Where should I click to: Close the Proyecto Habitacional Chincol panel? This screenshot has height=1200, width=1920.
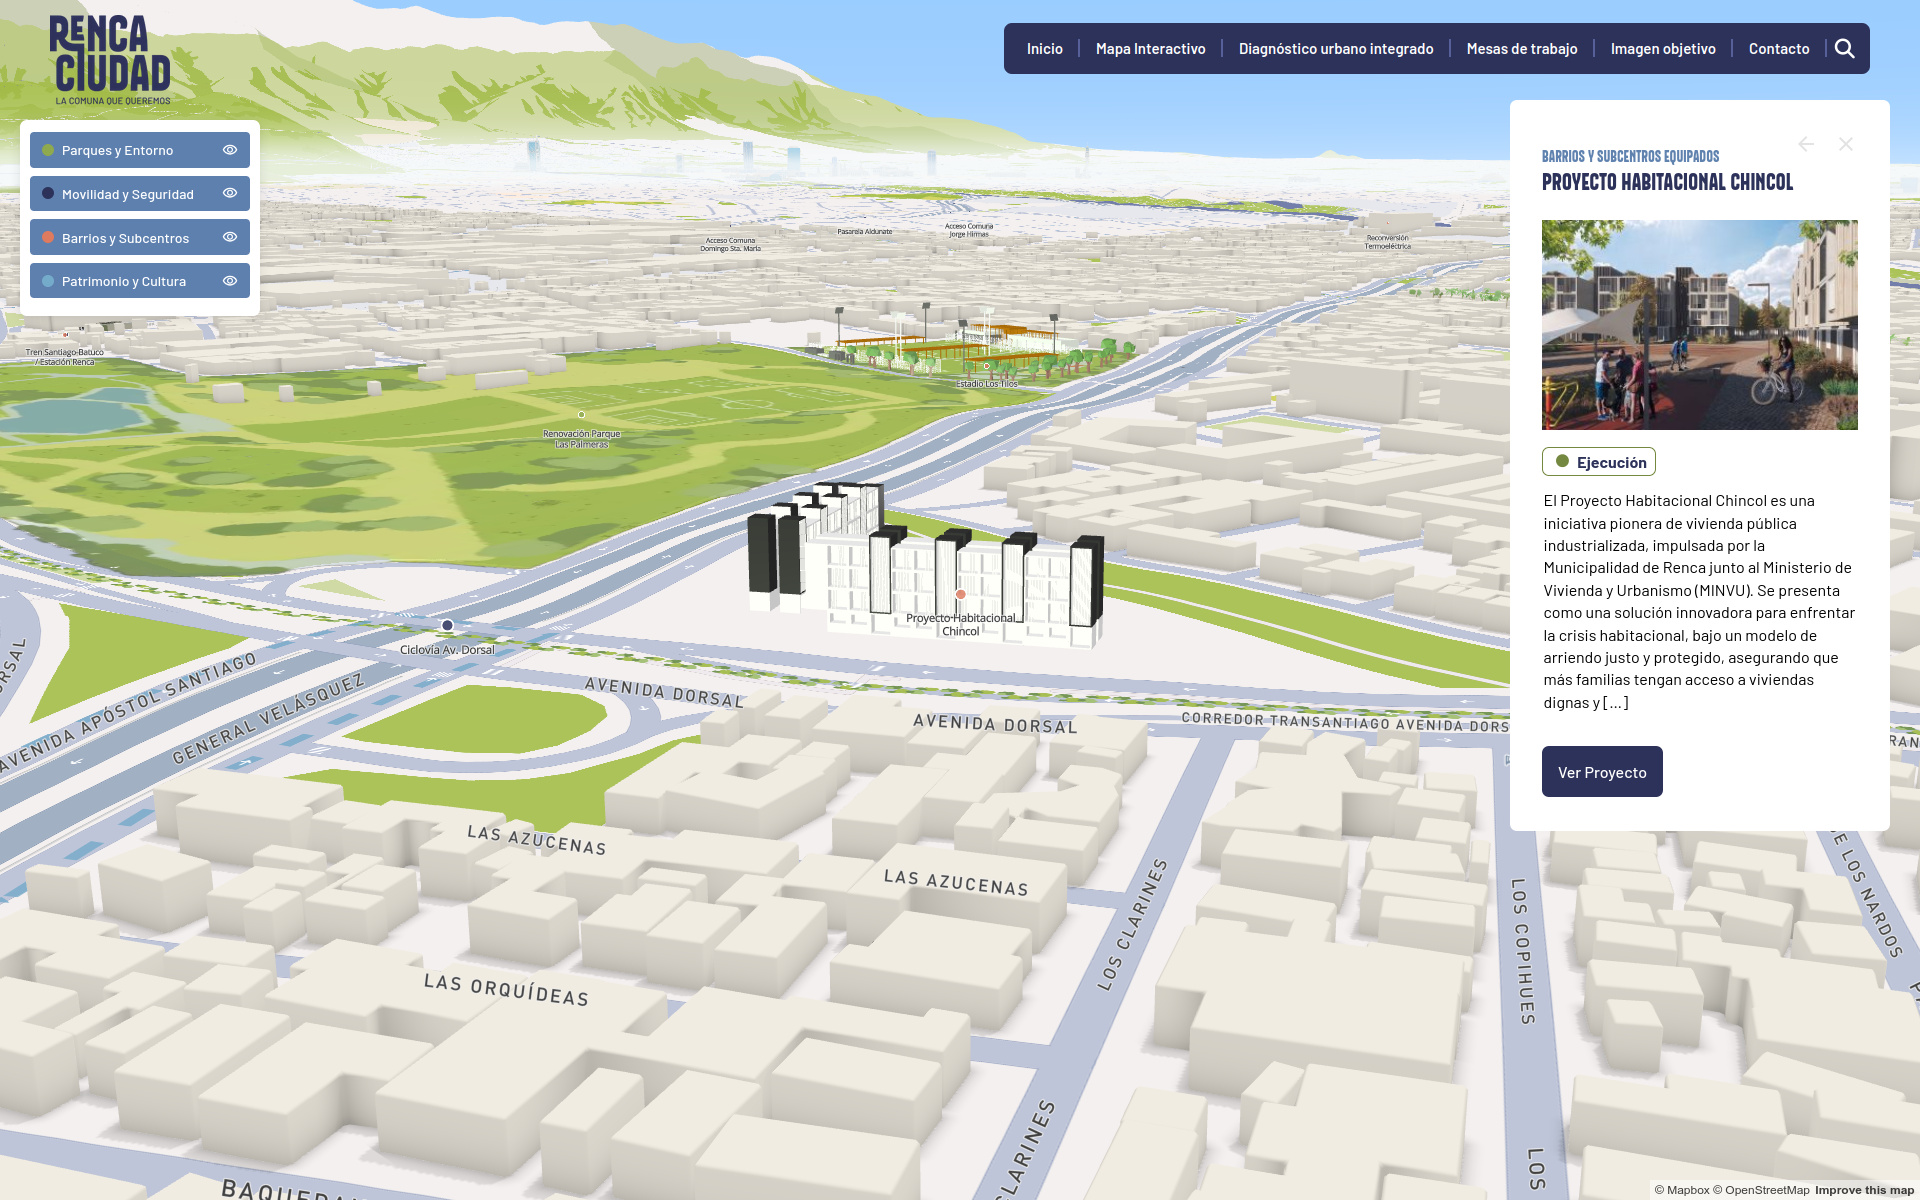pos(1846,144)
